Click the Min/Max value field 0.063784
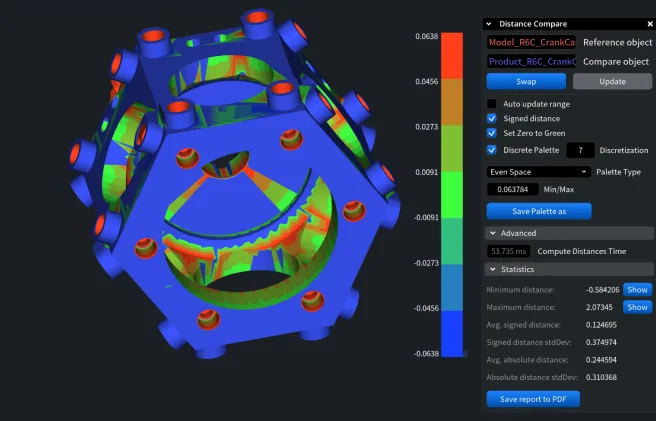This screenshot has height=421, width=656. tap(513, 190)
